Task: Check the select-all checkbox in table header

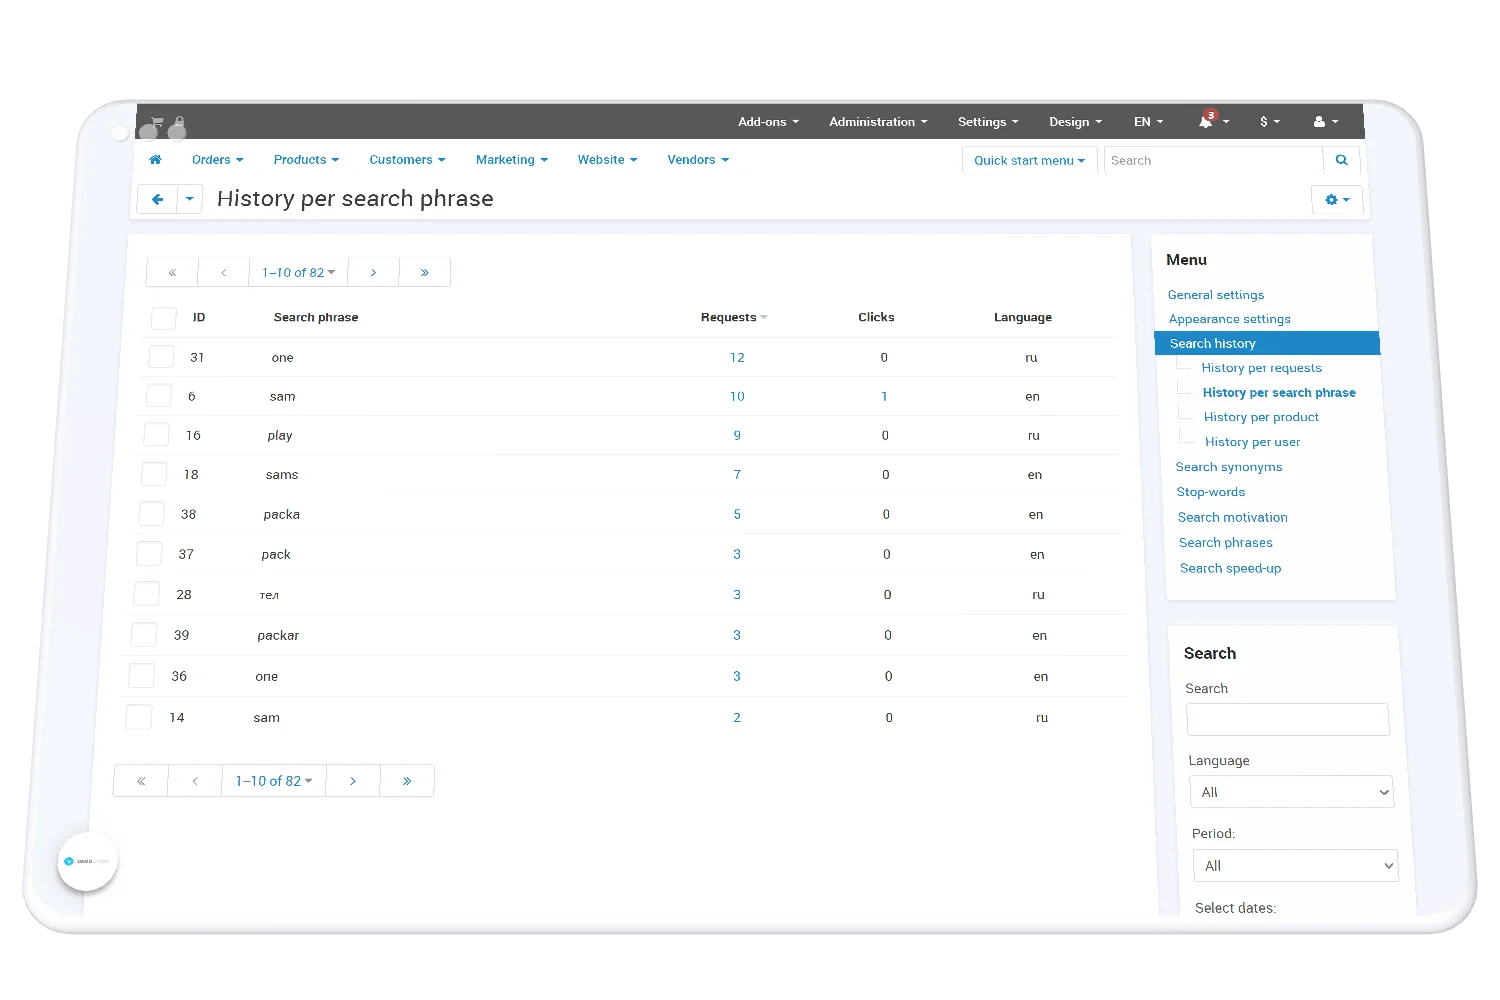Action: pos(163,318)
